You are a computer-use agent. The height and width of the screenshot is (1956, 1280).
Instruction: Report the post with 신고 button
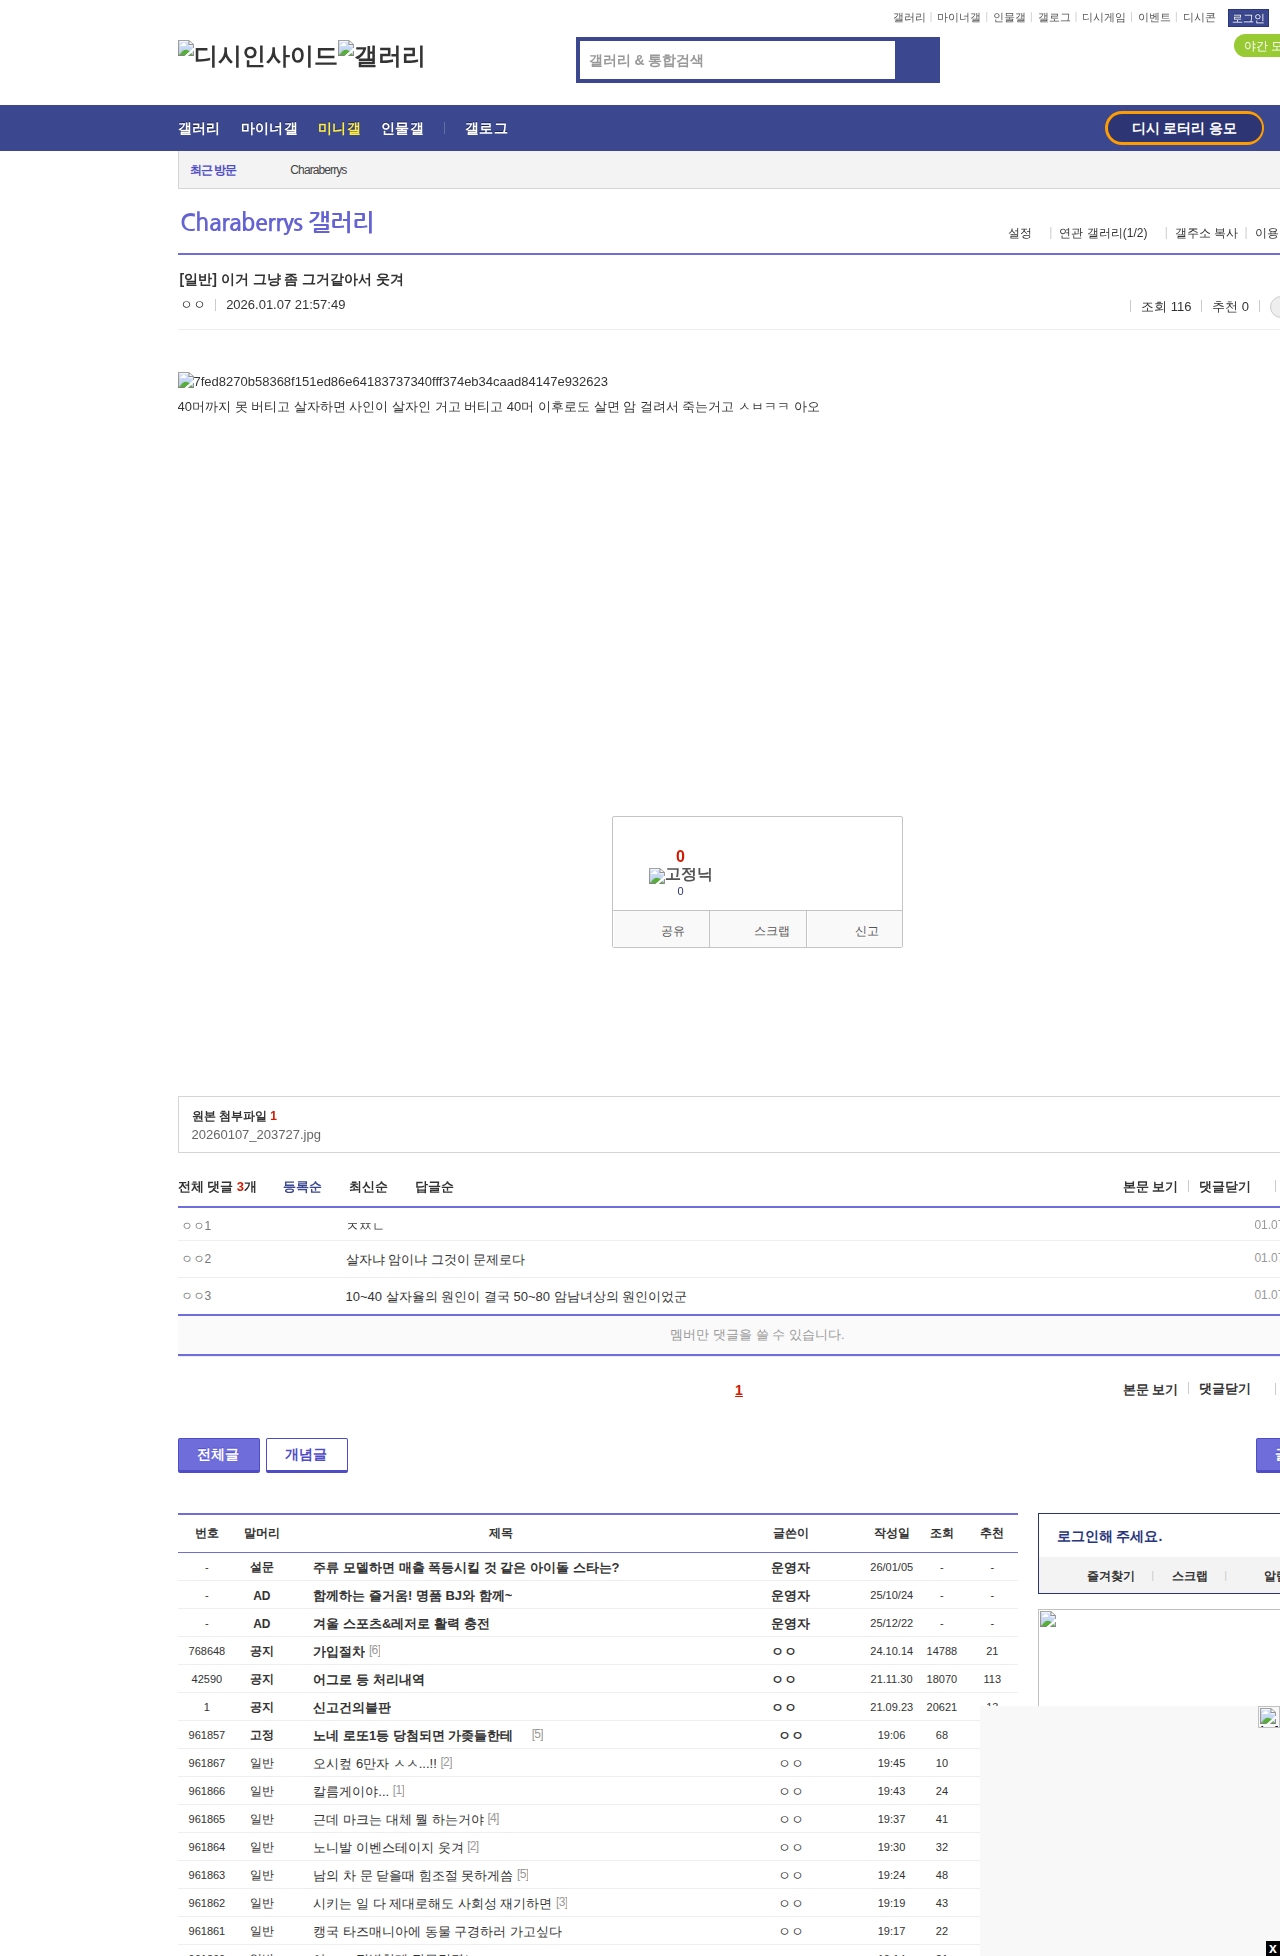tap(866, 931)
